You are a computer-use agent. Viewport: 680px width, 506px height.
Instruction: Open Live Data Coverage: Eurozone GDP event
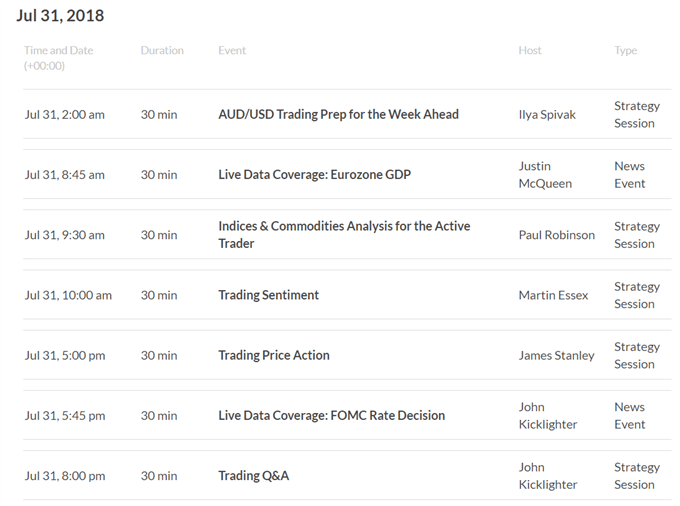[314, 175]
